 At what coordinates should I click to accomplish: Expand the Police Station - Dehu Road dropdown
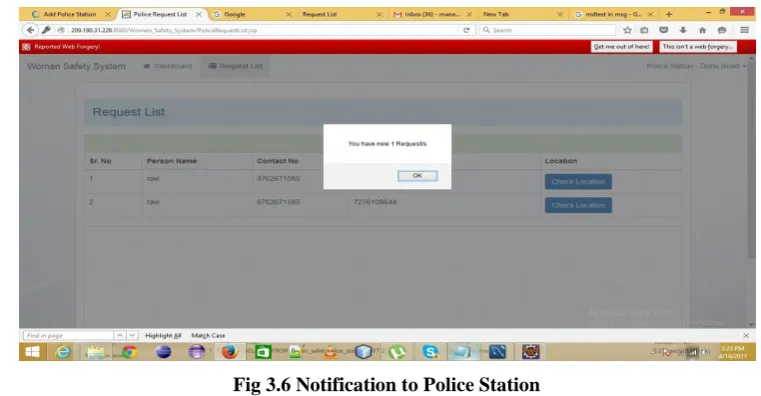[696, 66]
